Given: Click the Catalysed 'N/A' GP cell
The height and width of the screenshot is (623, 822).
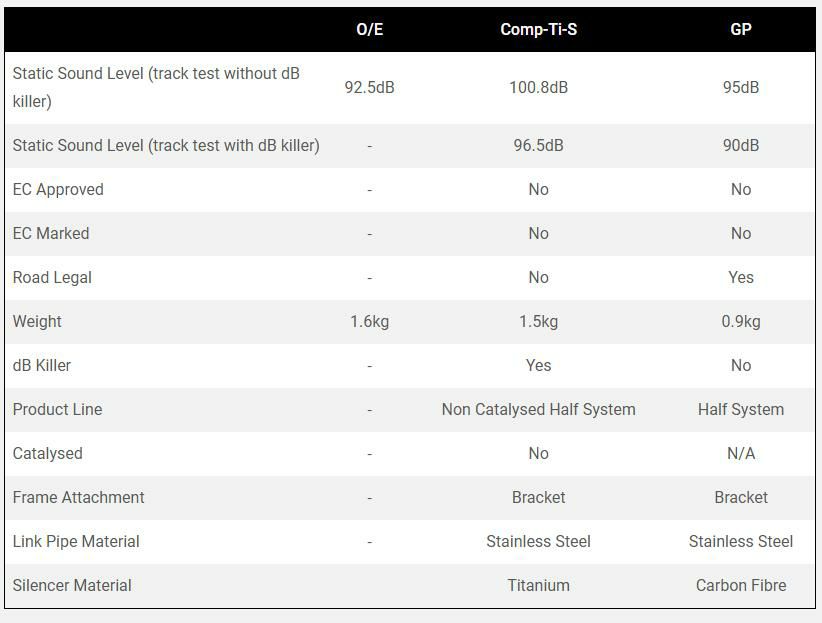Looking at the screenshot, I should coord(740,453).
